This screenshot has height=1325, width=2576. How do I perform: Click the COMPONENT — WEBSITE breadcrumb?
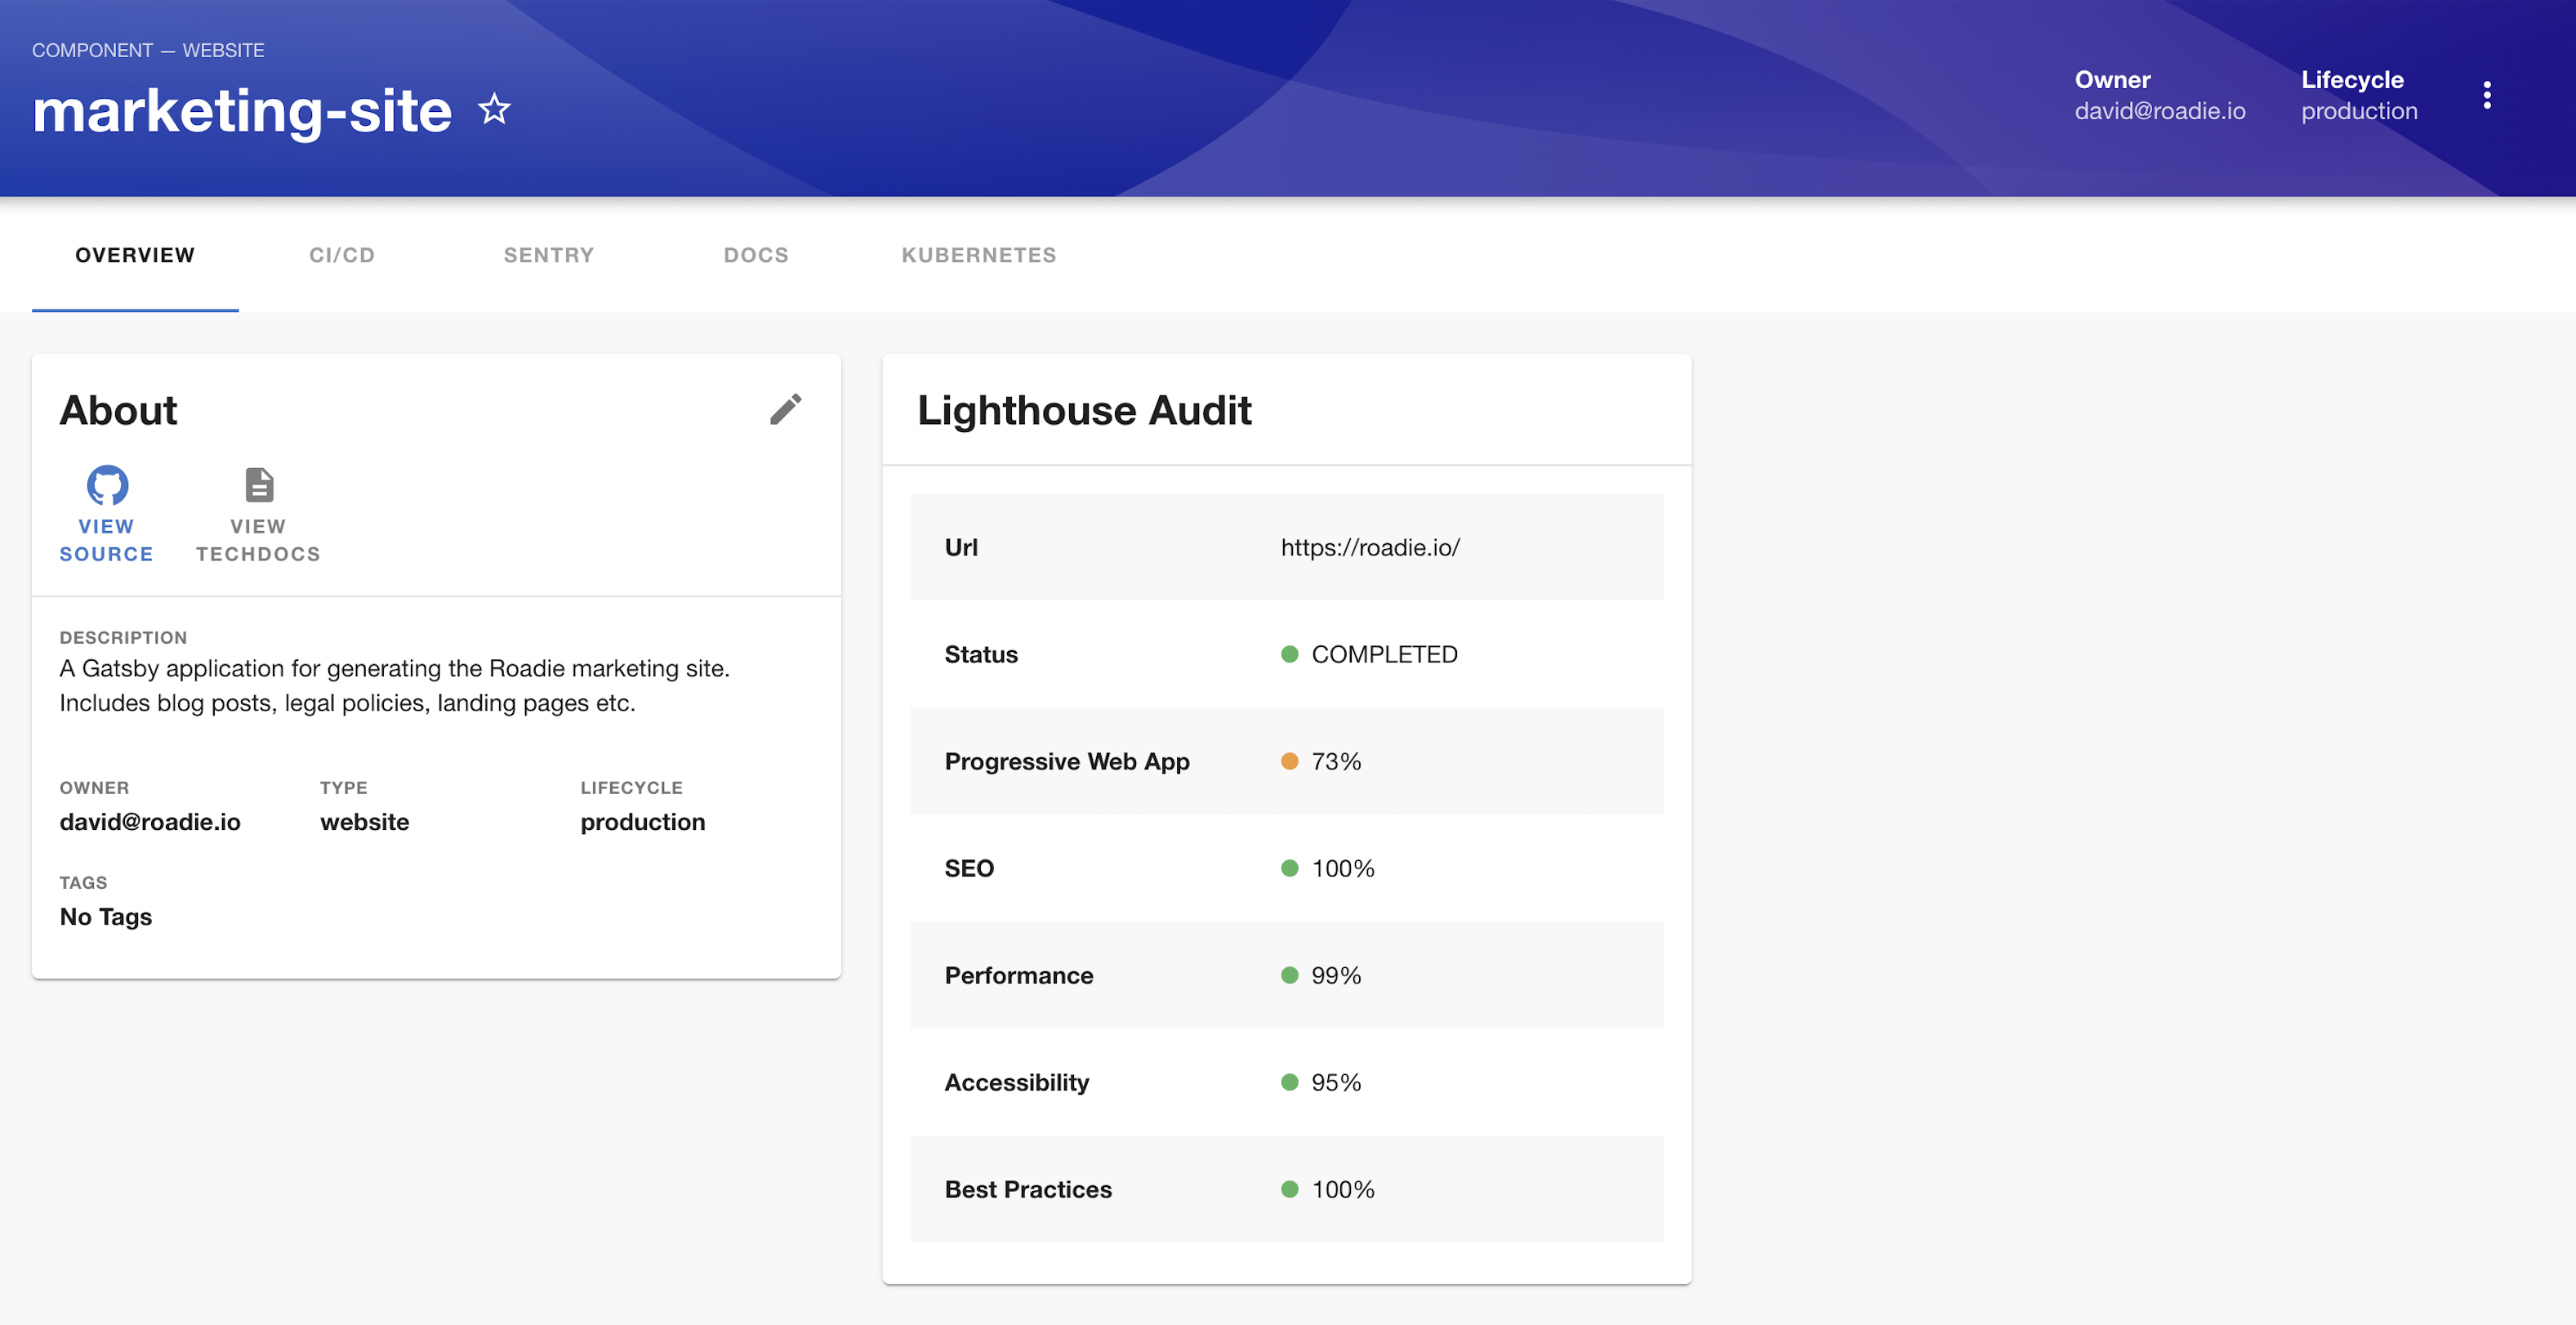click(x=148, y=49)
